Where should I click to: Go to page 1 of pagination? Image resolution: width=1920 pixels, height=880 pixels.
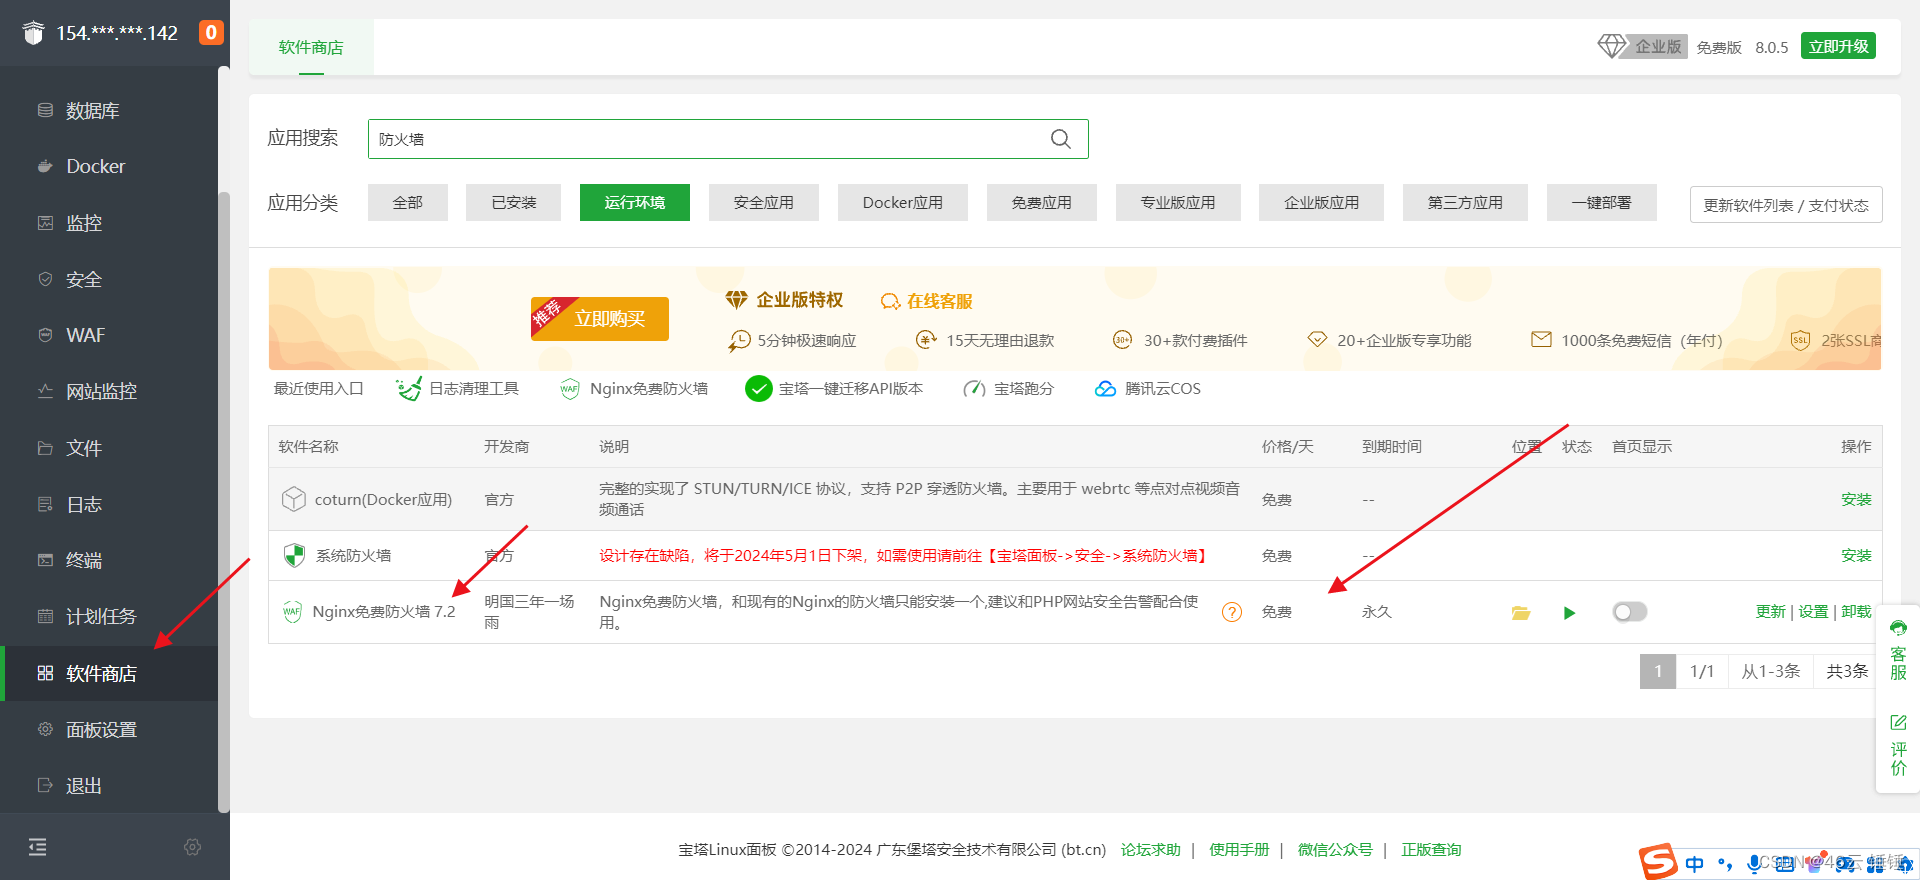click(1658, 671)
